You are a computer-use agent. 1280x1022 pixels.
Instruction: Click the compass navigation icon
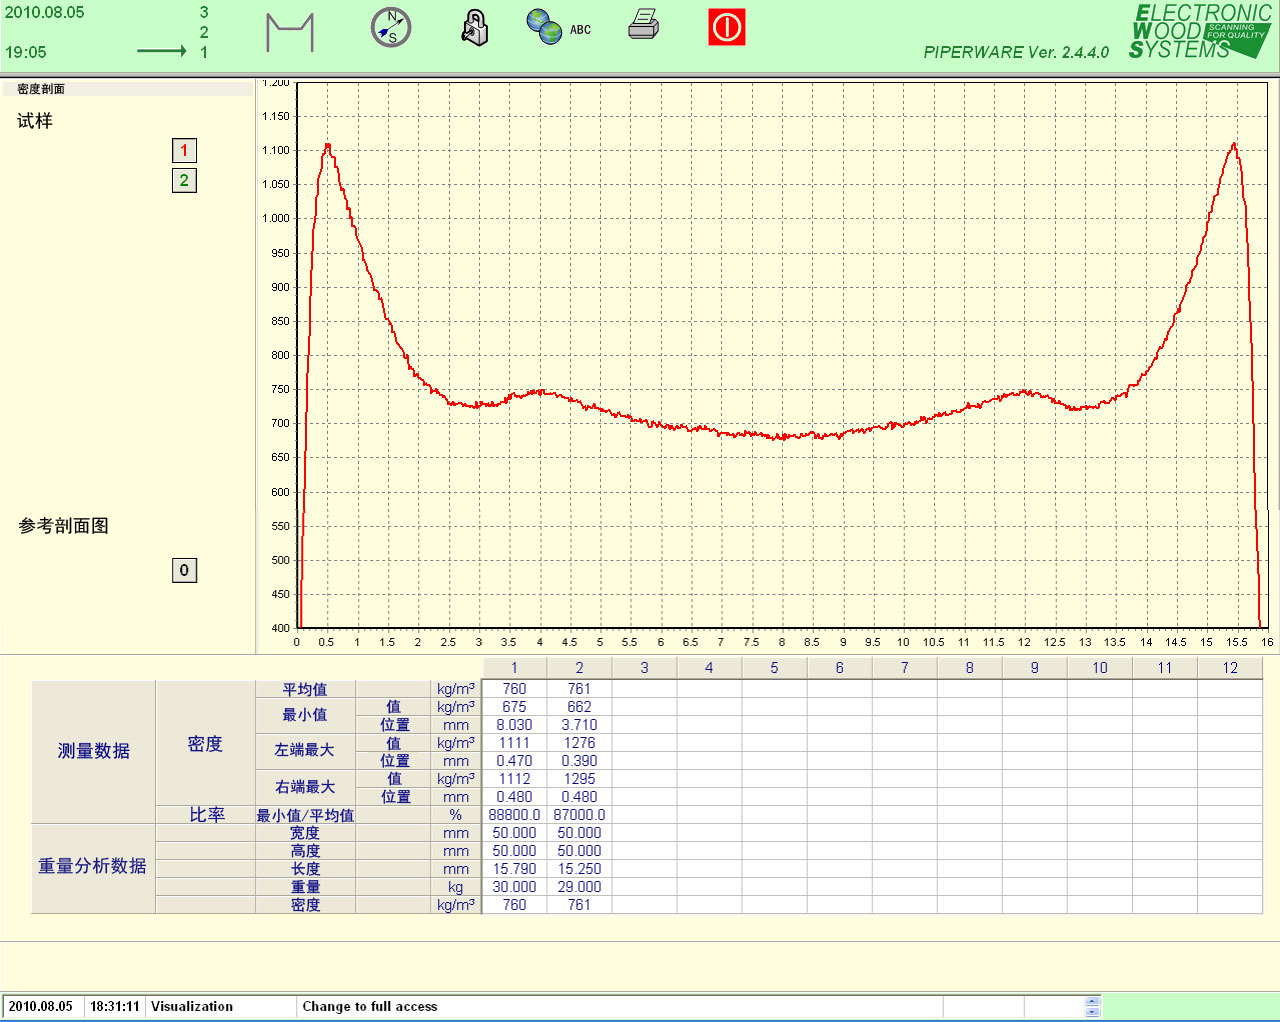click(x=391, y=28)
